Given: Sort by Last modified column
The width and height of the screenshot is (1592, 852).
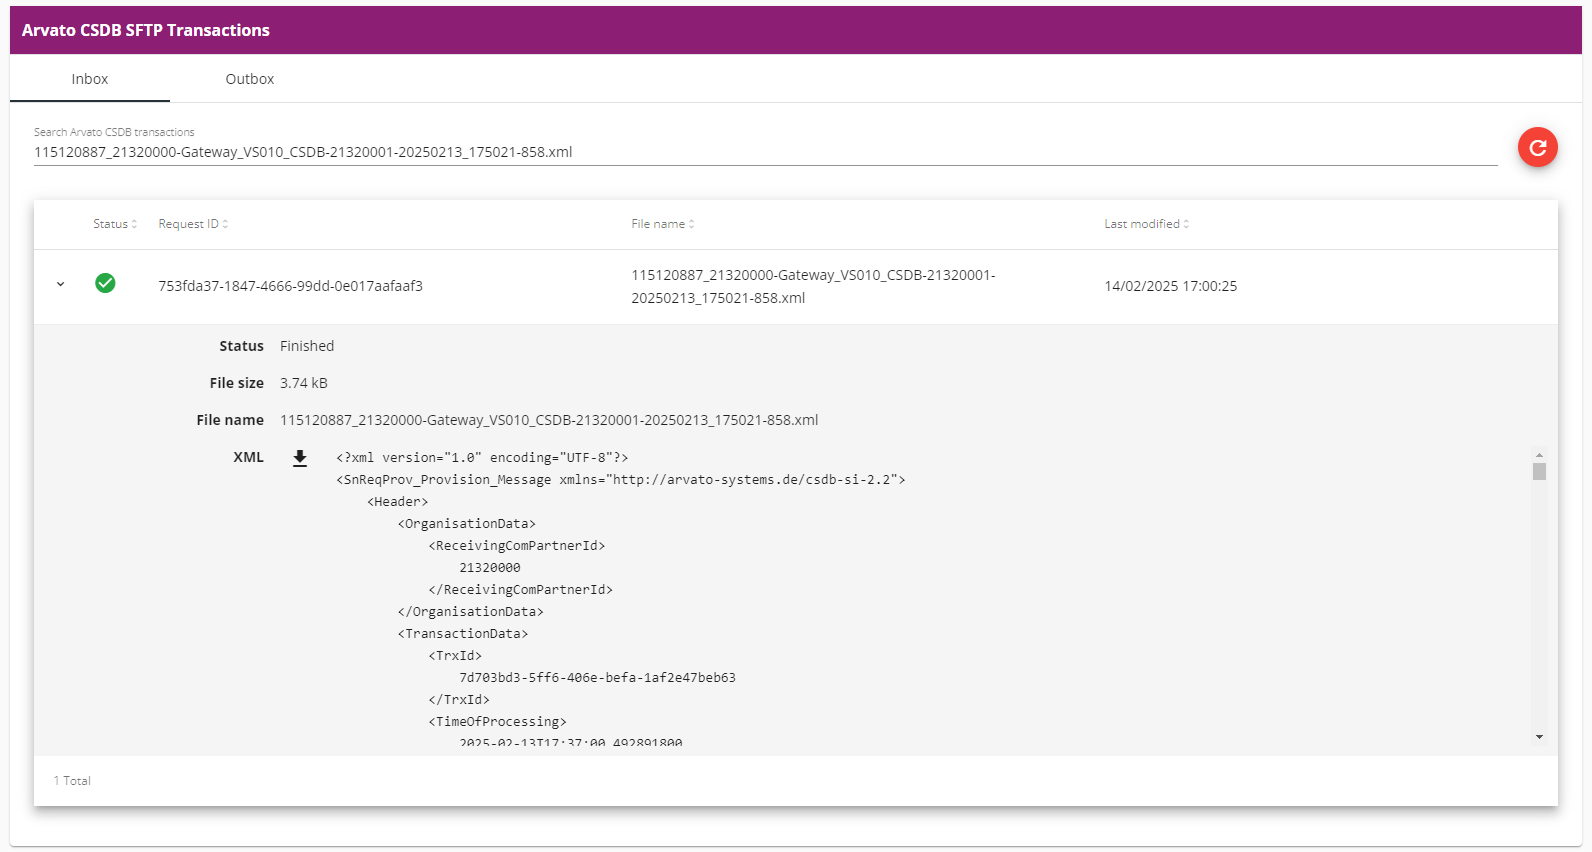Looking at the screenshot, I should tap(1147, 224).
